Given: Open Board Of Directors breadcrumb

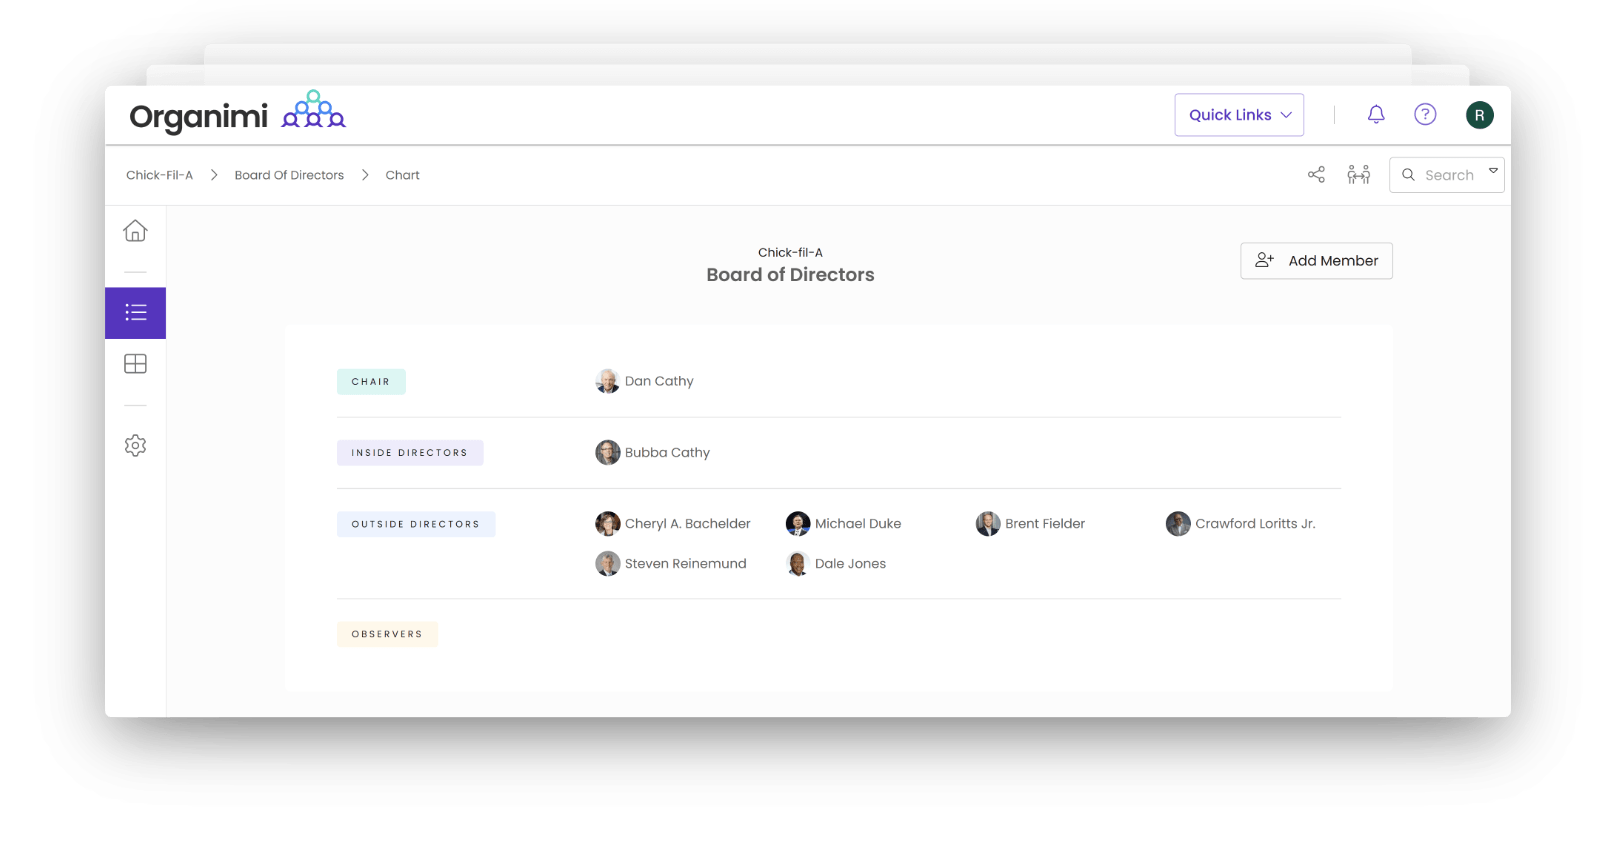Looking at the screenshot, I should (x=289, y=175).
